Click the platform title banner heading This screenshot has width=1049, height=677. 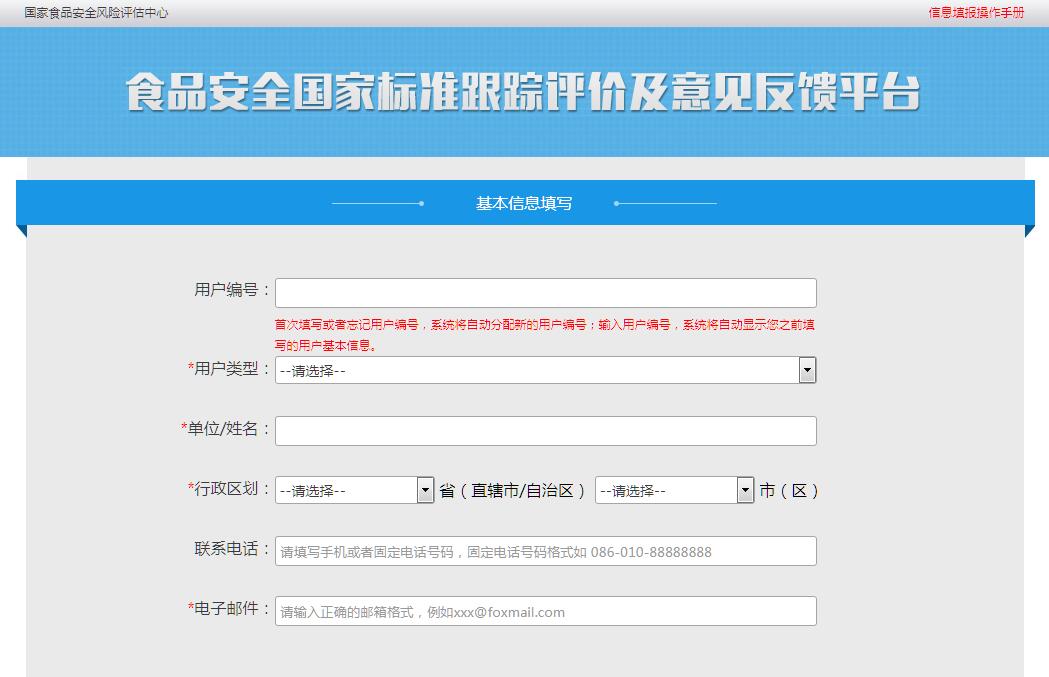523,92
